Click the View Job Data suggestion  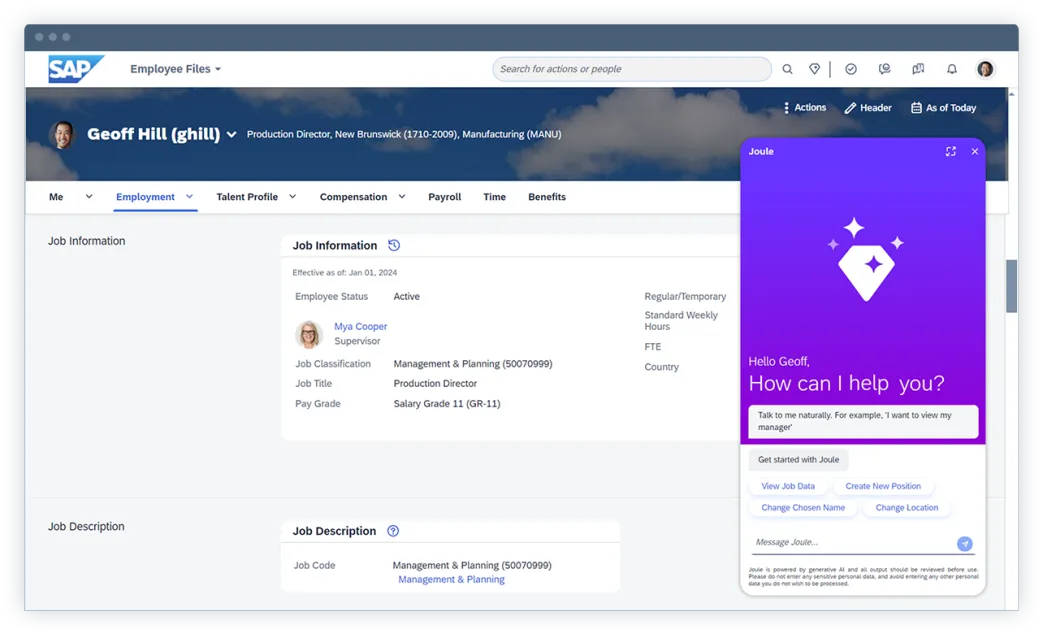pos(788,486)
